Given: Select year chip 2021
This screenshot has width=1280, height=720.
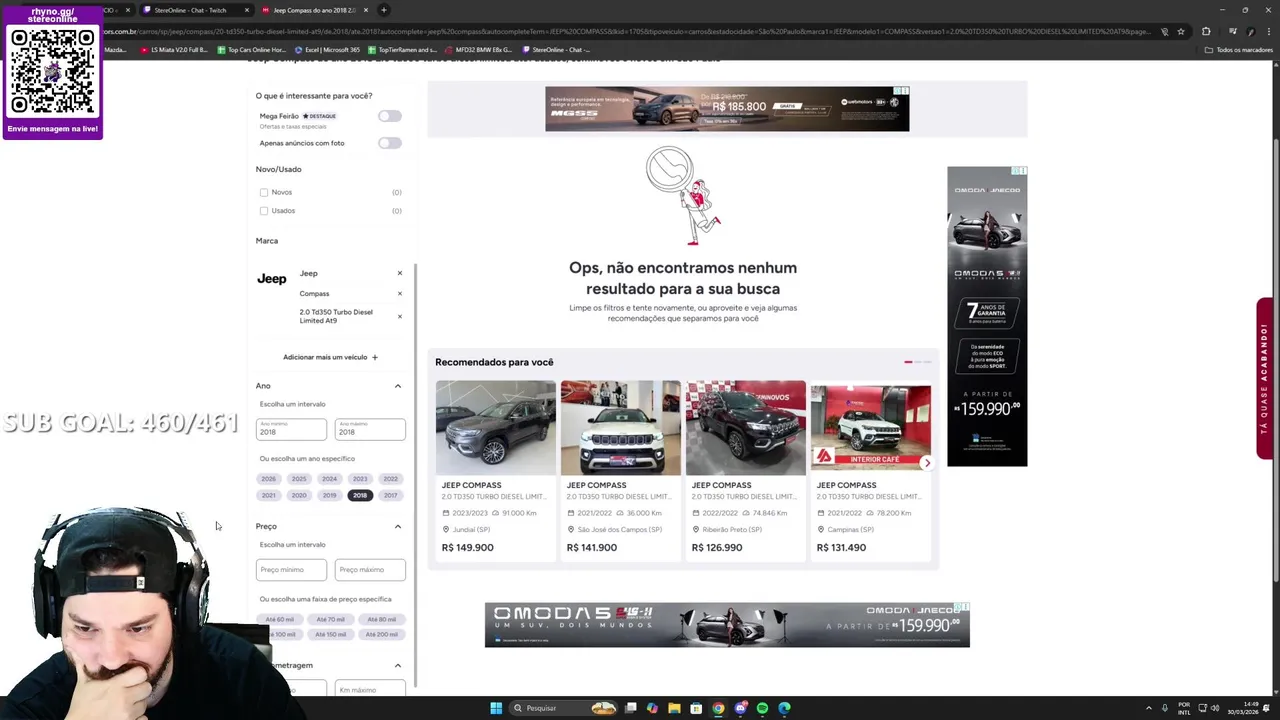Looking at the screenshot, I should (268, 496).
